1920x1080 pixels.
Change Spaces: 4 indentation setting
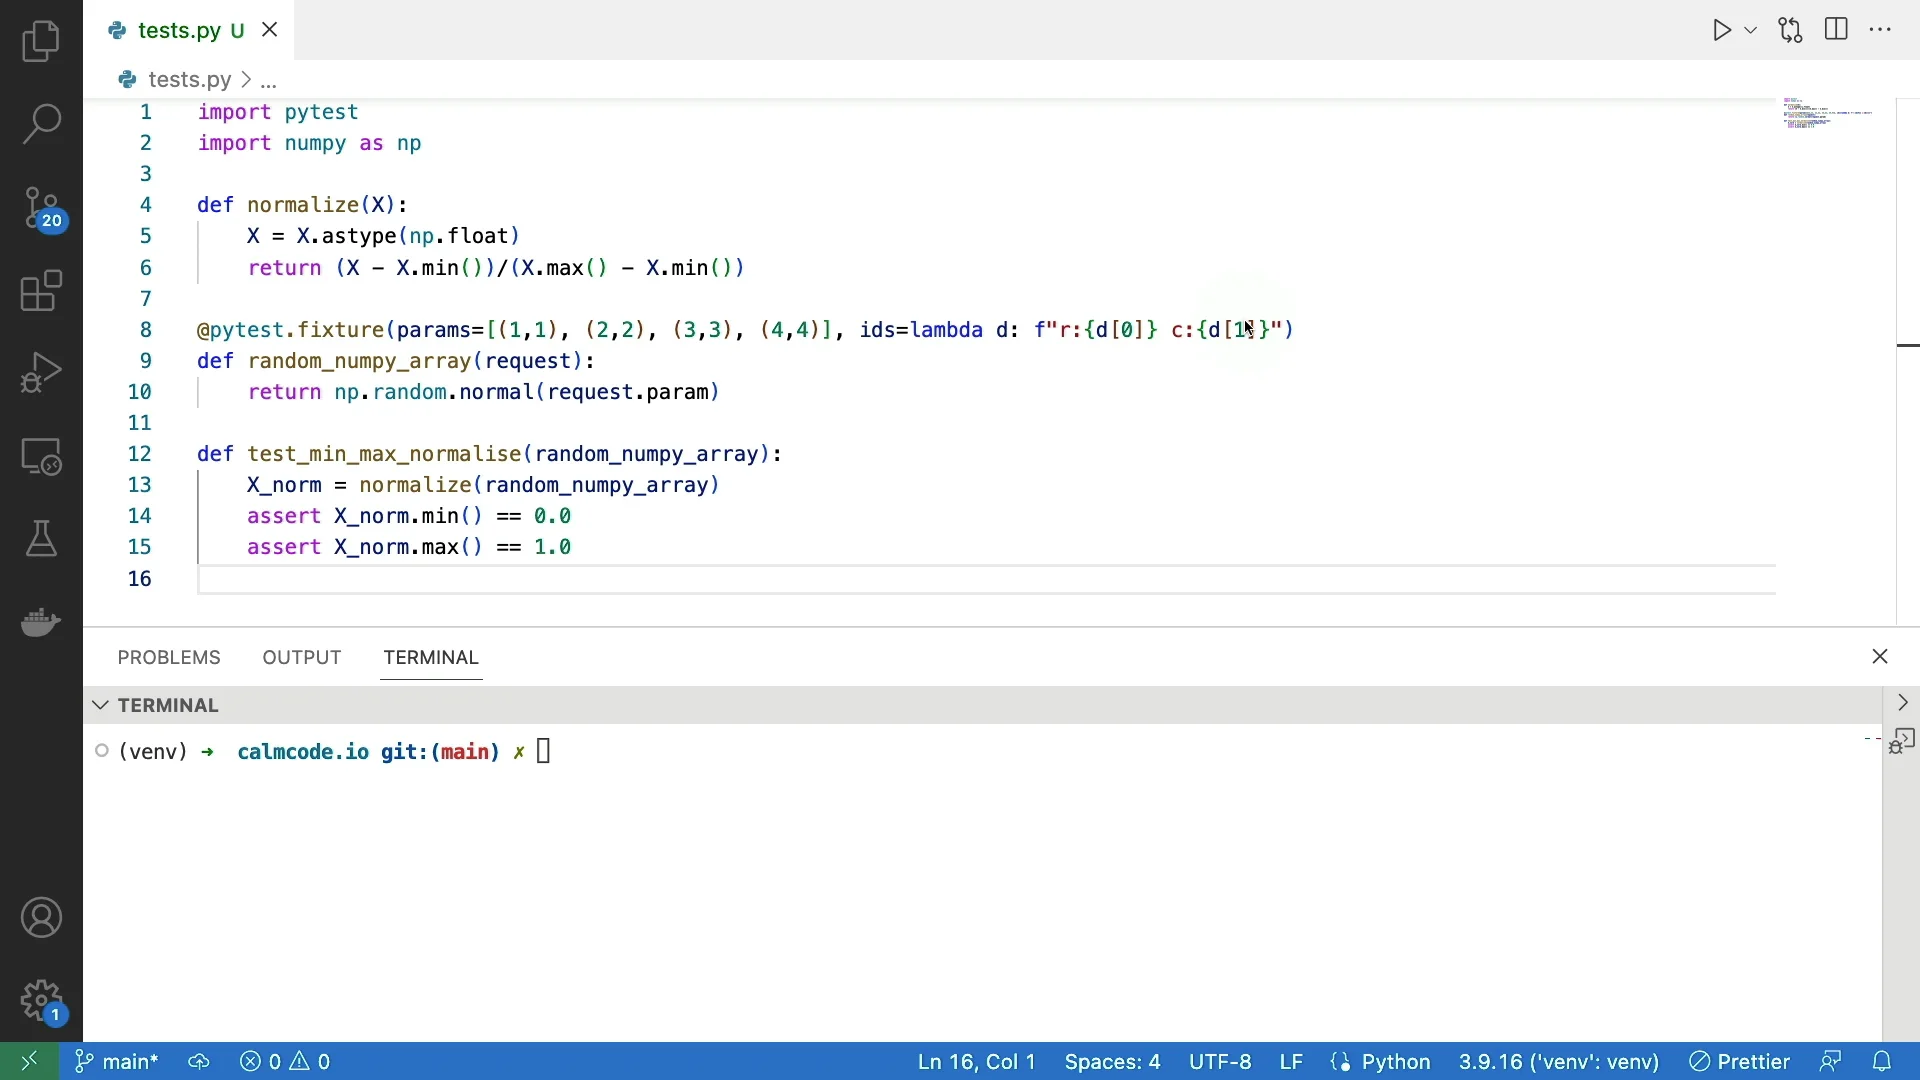click(1113, 1062)
